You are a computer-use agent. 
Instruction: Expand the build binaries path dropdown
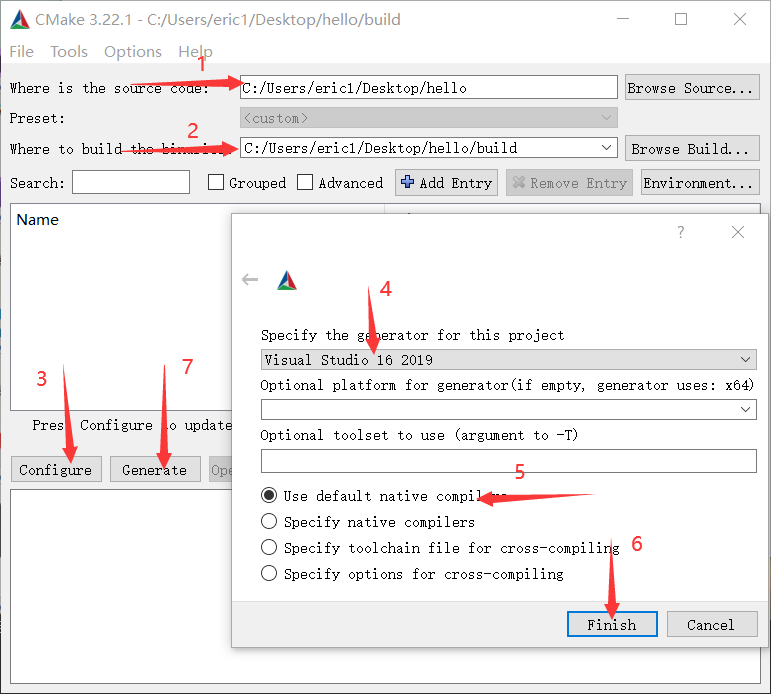tap(607, 148)
